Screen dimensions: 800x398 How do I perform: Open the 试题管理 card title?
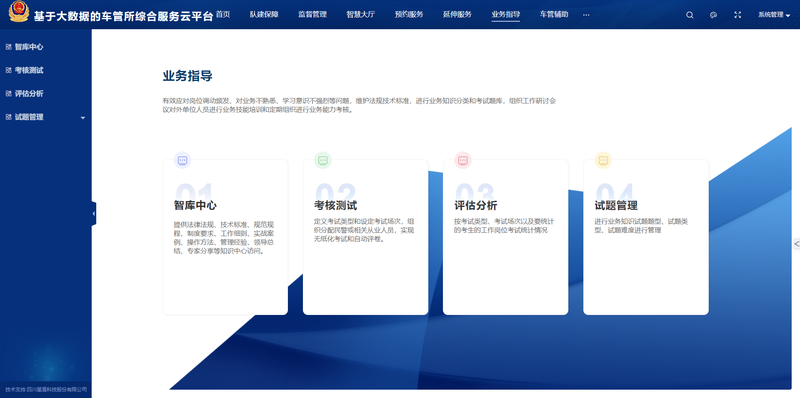[x=616, y=206]
